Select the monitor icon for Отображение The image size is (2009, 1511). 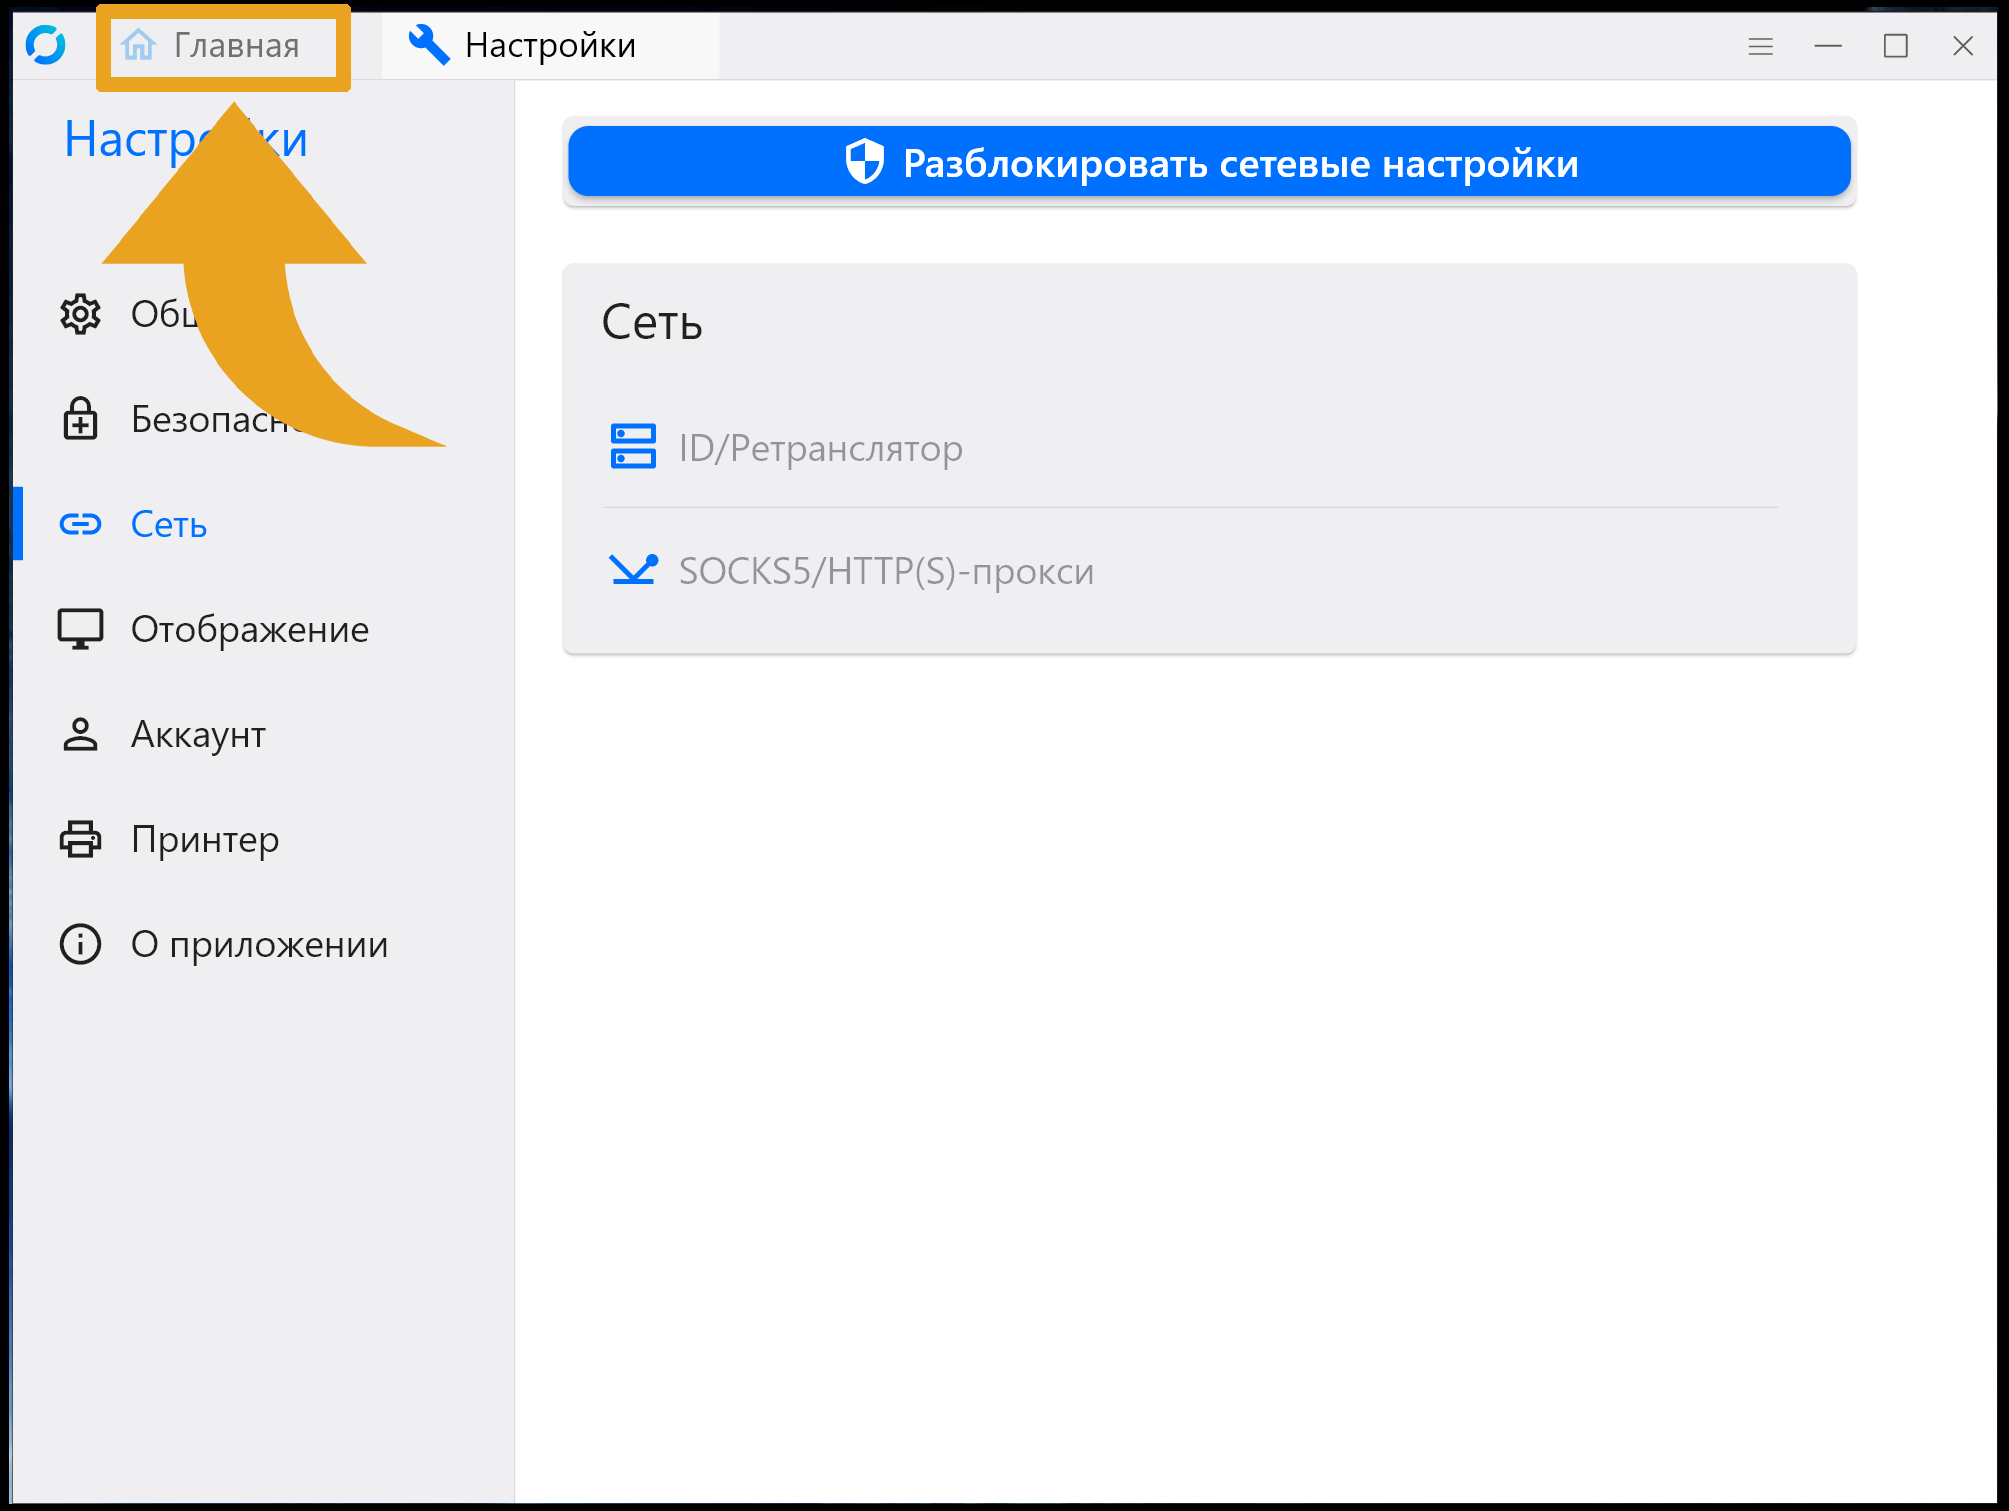[x=80, y=629]
